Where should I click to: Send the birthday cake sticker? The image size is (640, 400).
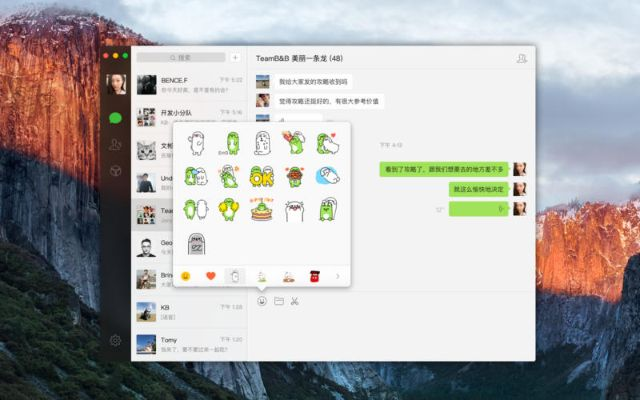pos(261,209)
